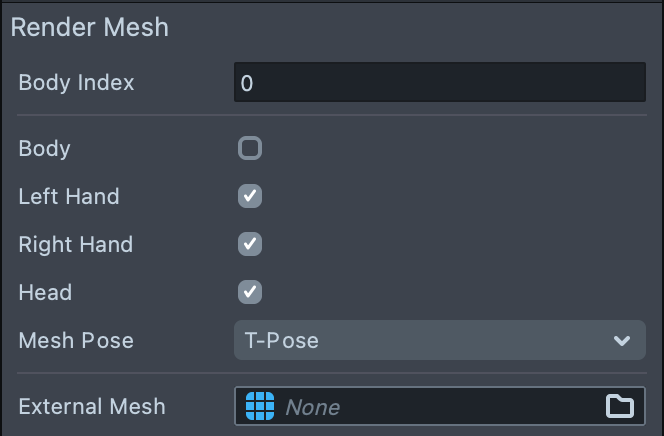
Task: Click the blue mesh grid icon
Action: (260, 406)
